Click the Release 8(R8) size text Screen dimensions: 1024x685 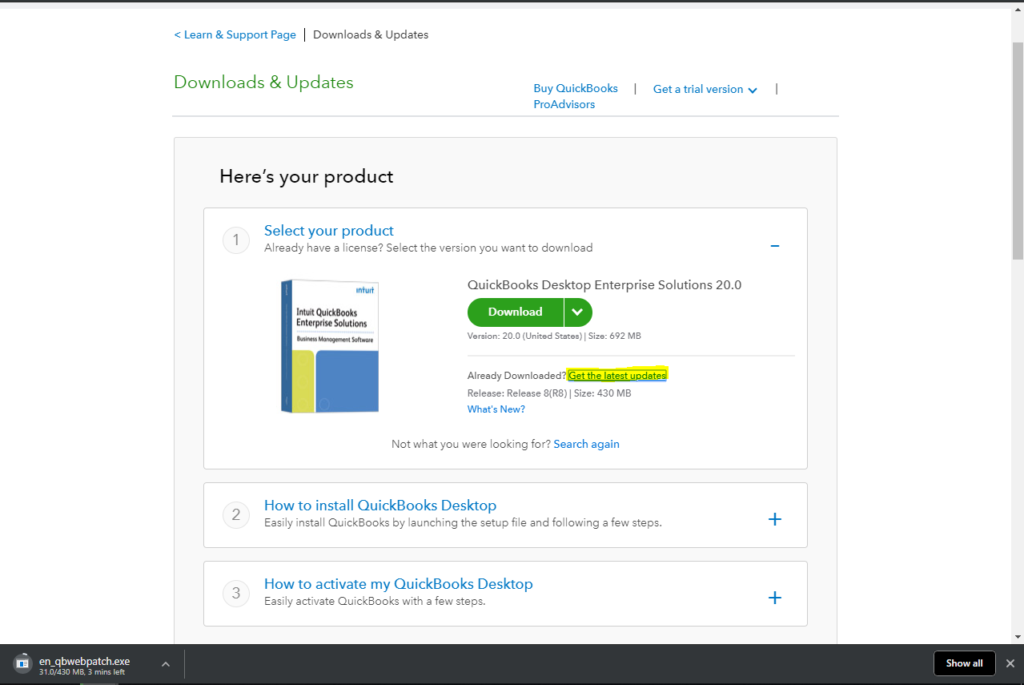(x=549, y=393)
